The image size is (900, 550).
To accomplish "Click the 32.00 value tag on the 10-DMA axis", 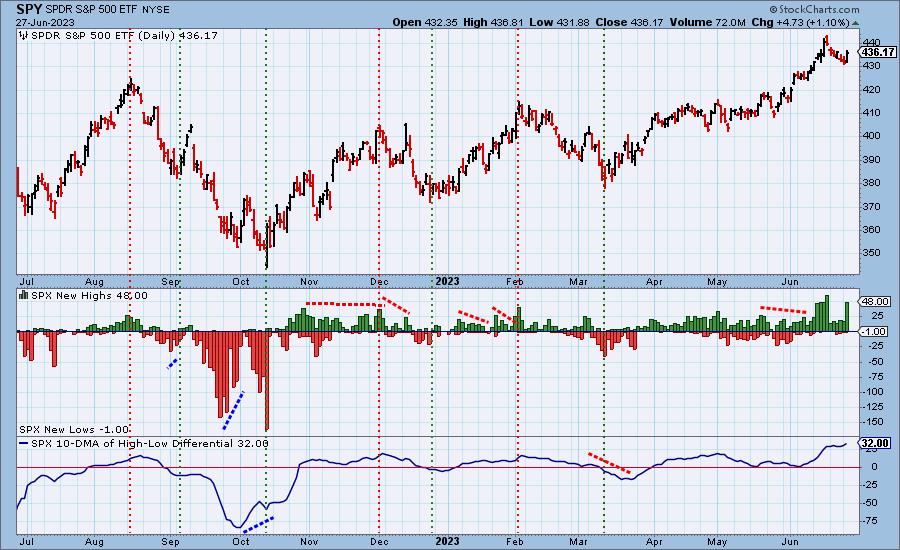I will tap(876, 443).
